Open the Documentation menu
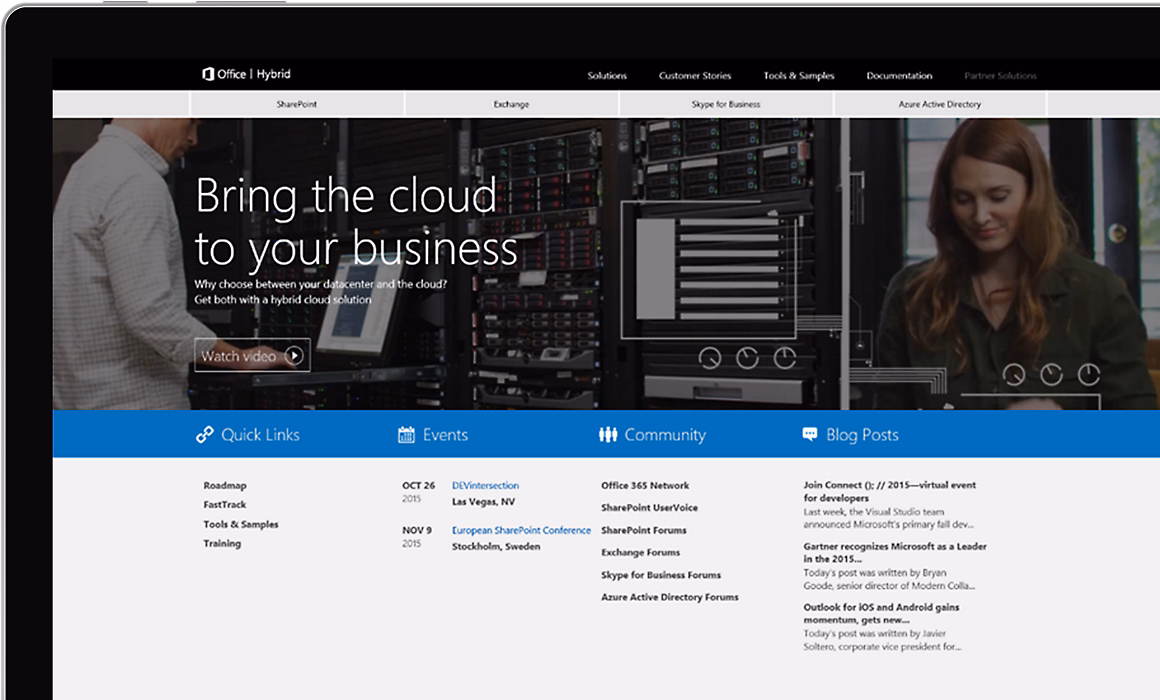1160x700 pixels. 901,75
